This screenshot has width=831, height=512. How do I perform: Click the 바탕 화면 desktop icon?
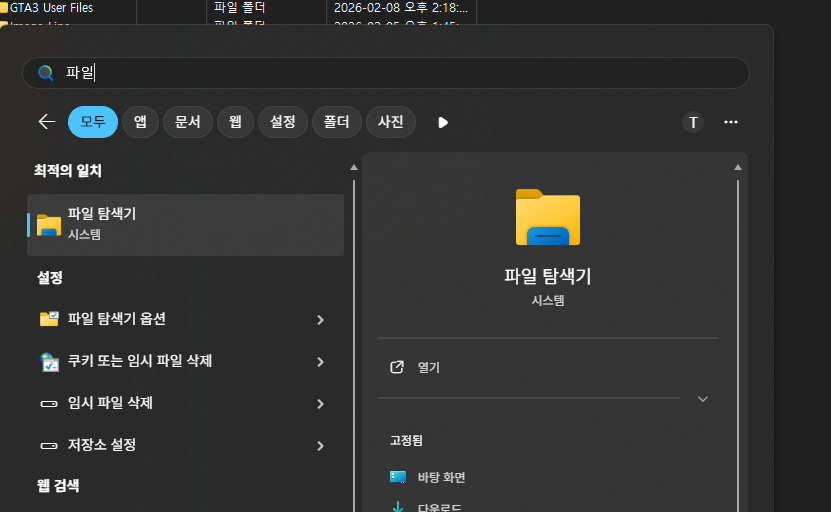click(x=398, y=477)
